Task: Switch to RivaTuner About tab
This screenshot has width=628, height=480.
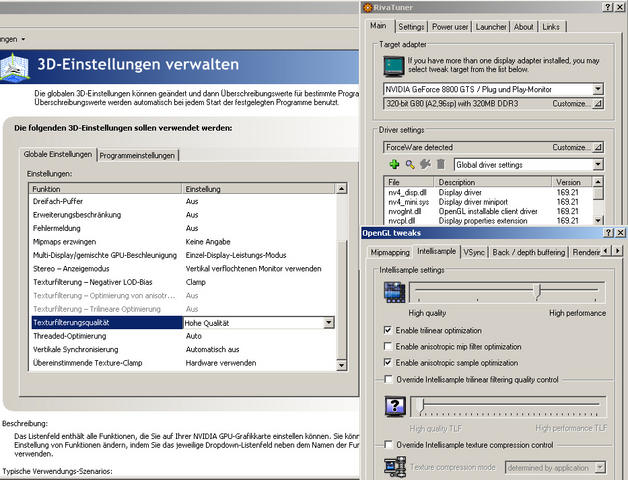Action: (x=523, y=27)
